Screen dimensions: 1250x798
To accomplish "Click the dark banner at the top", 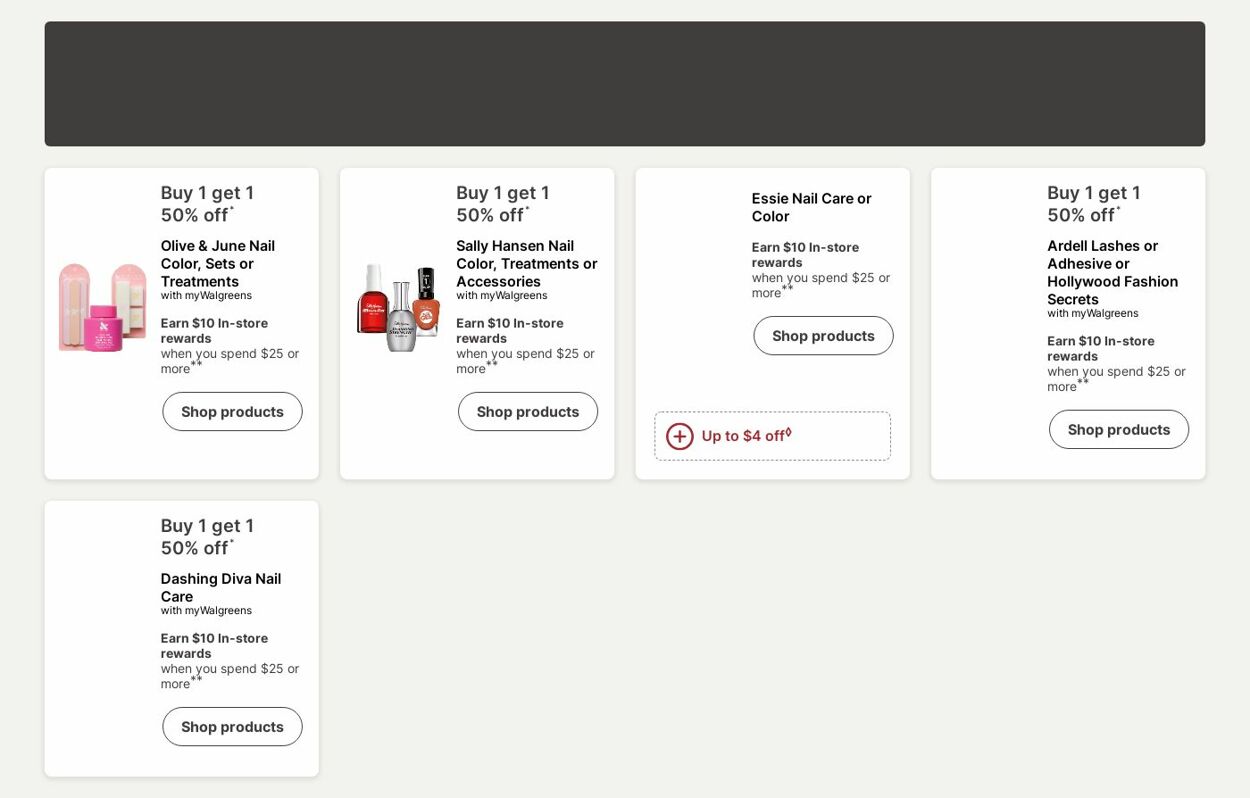I will click(x=625, y=84).
